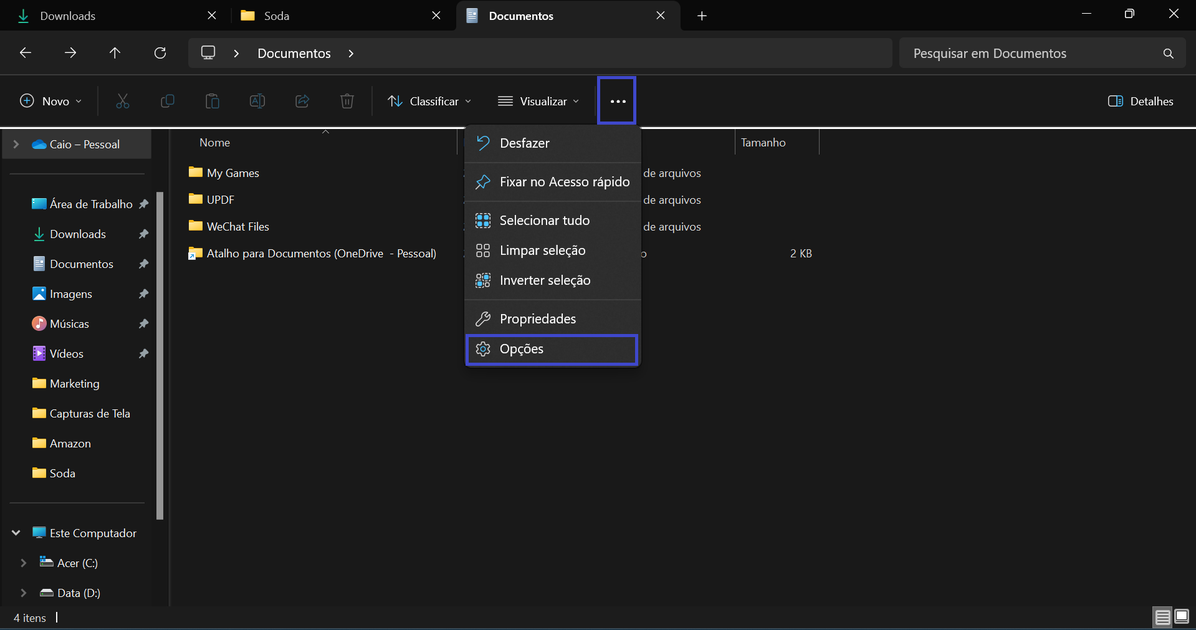Click the Delete (trash) icon
Screen dimensions: 1196x630
click(x=346, y=101)
